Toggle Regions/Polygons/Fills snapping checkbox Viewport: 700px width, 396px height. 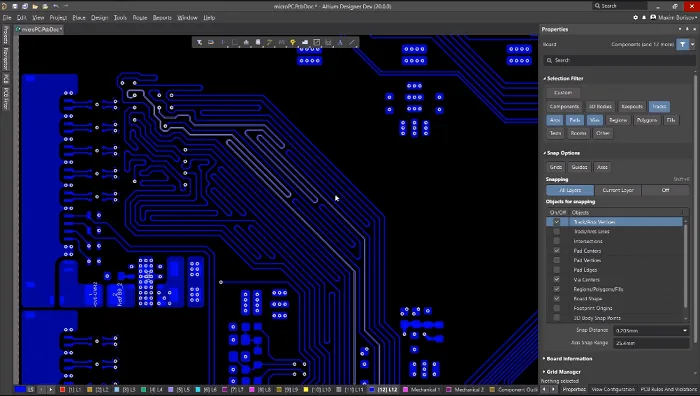tap(556, 289)
